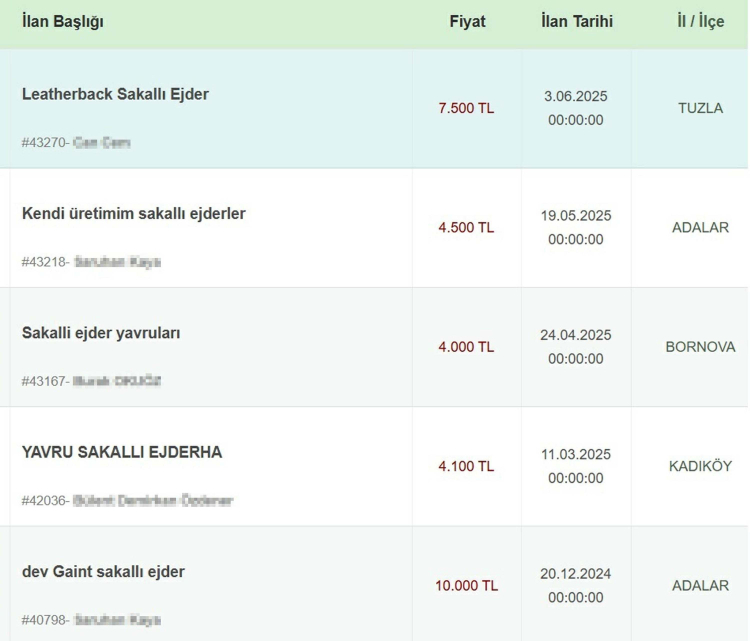Click the KADIKÖY district cell
Image resolution: width=750 pixels, height=641 pixels.
[700, 466]
